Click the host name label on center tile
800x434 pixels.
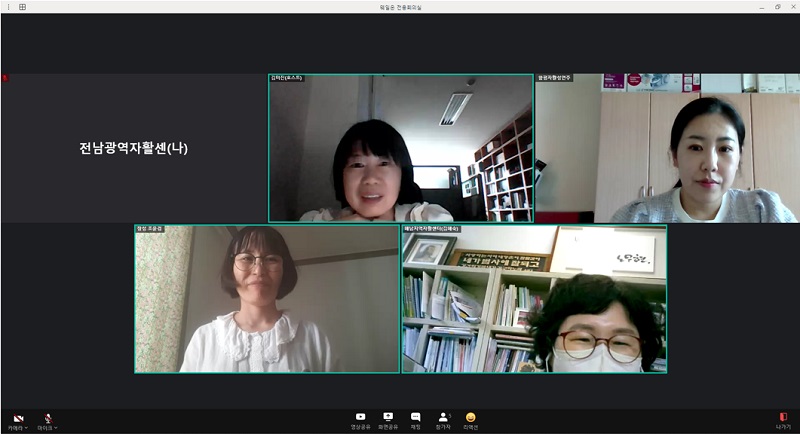click(x=286, y=78)
